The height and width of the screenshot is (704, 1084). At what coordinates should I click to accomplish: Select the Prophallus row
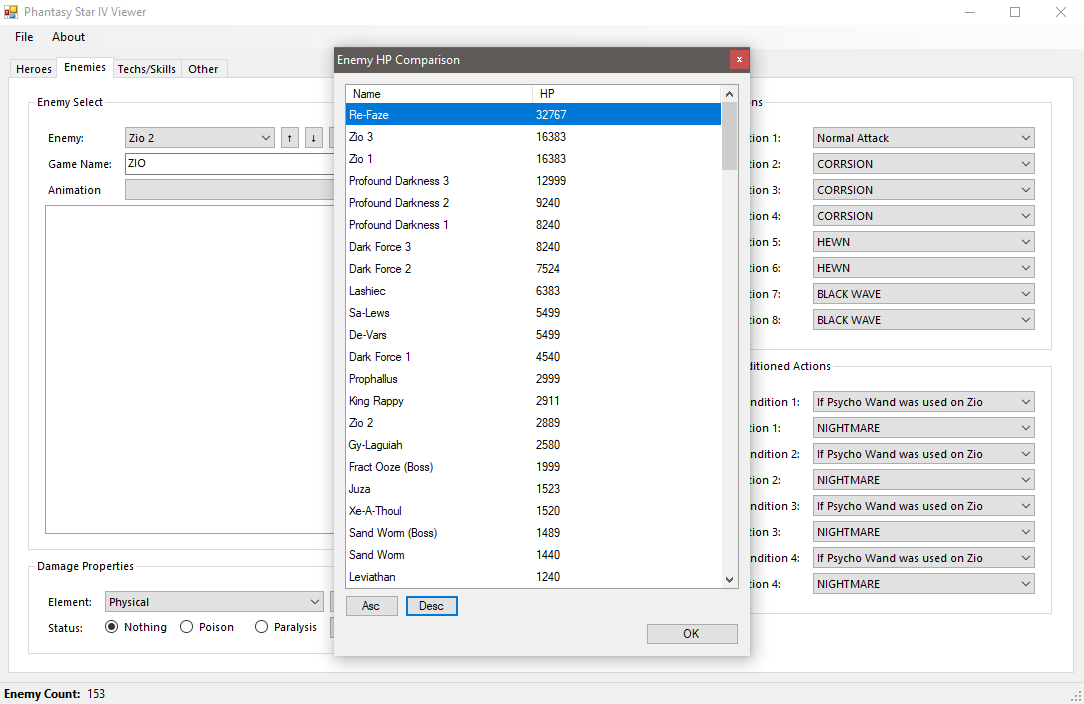pos(533,379)
